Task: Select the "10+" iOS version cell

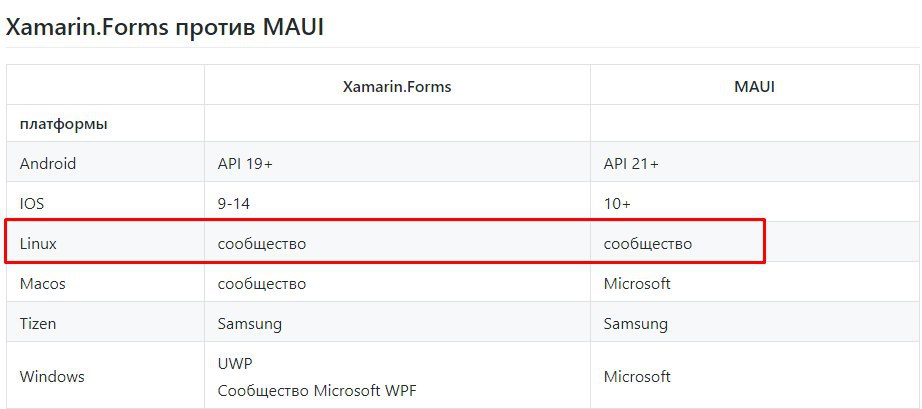Action: click(x=617, y=204)
